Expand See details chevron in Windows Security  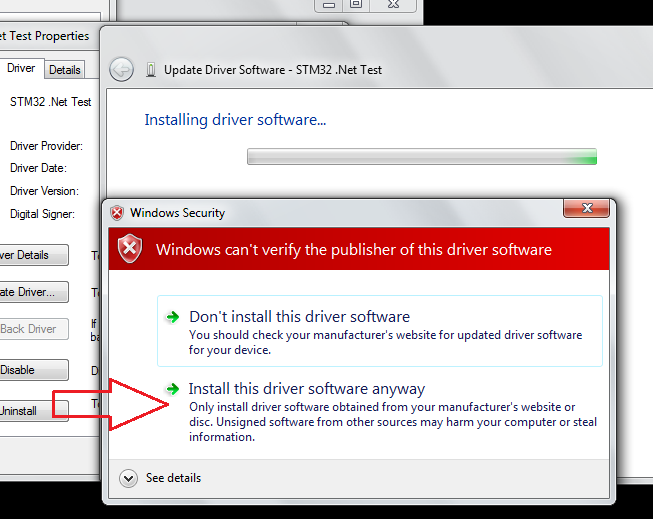(128, 478)
